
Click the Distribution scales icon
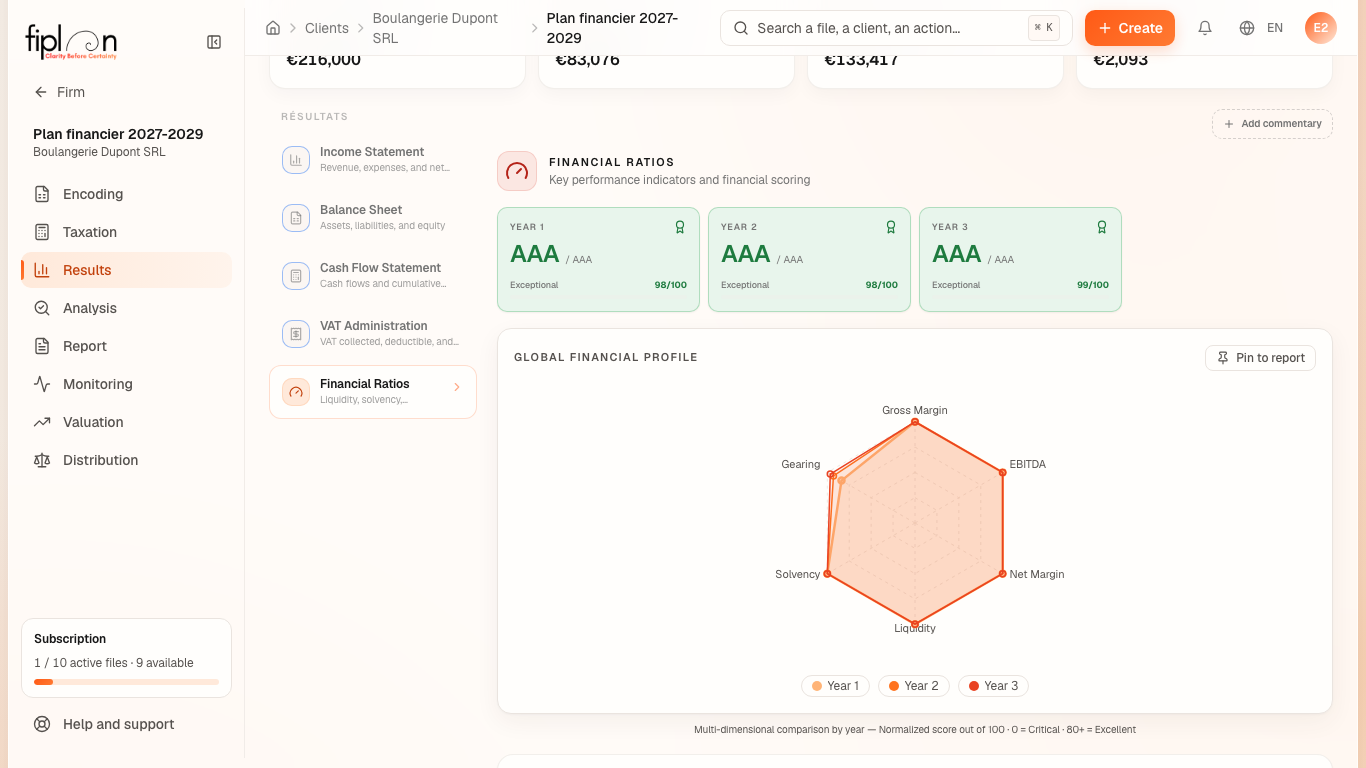tap(42, 460)
